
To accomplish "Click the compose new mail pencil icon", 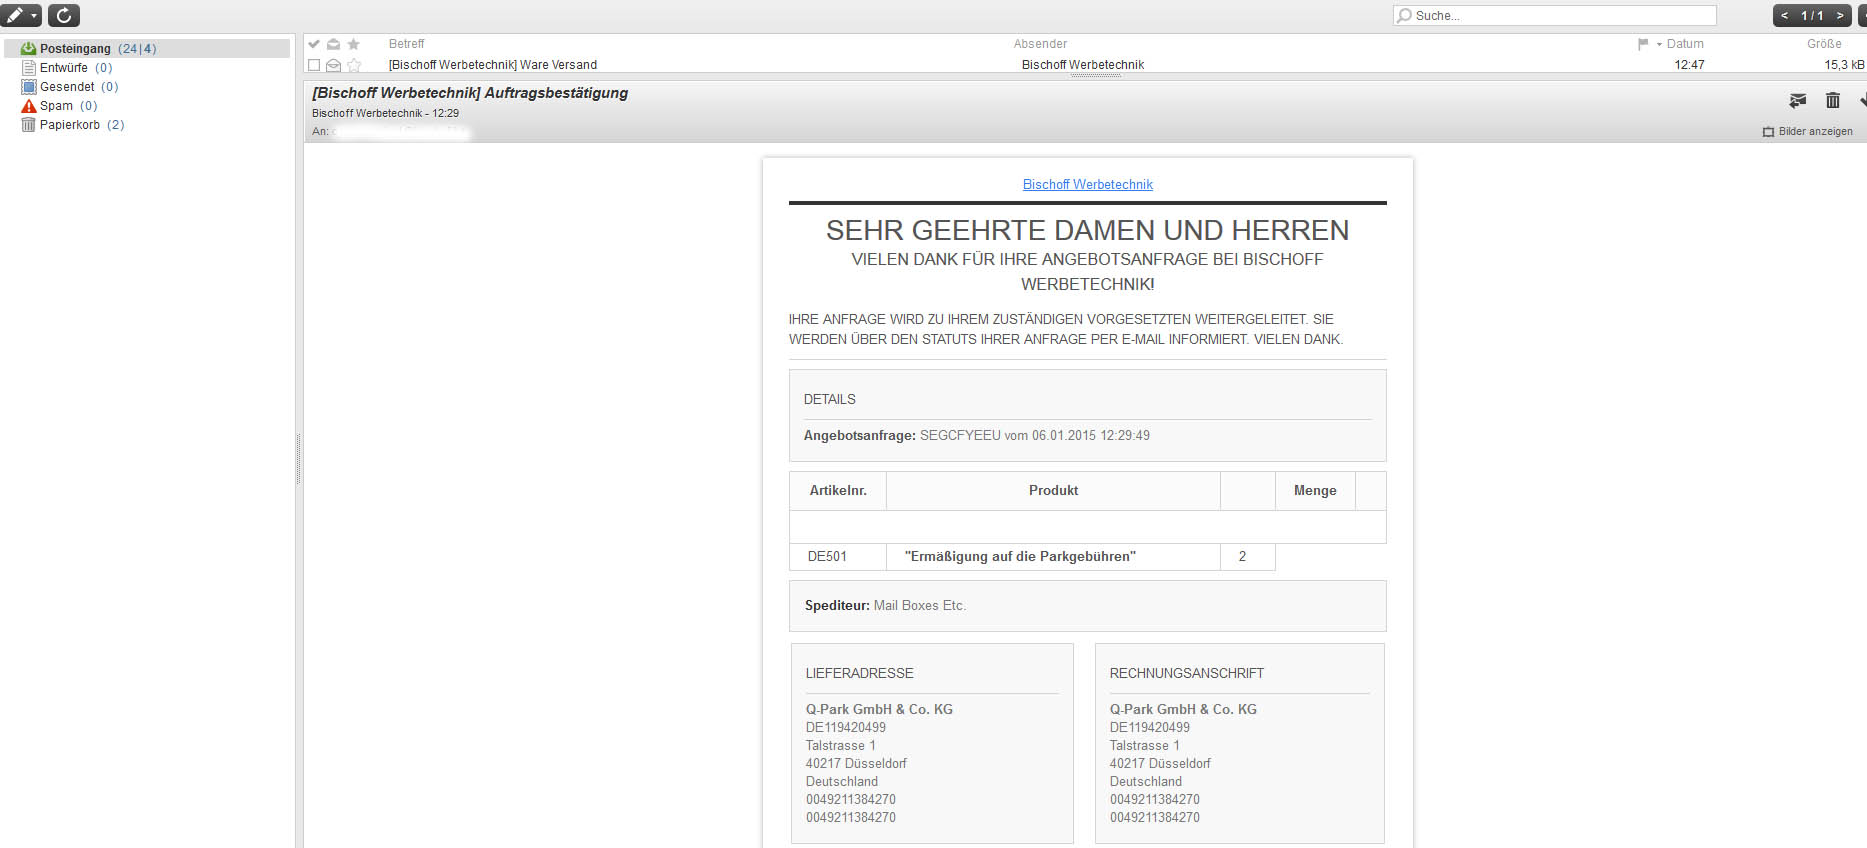I will [x=15, y=16].
